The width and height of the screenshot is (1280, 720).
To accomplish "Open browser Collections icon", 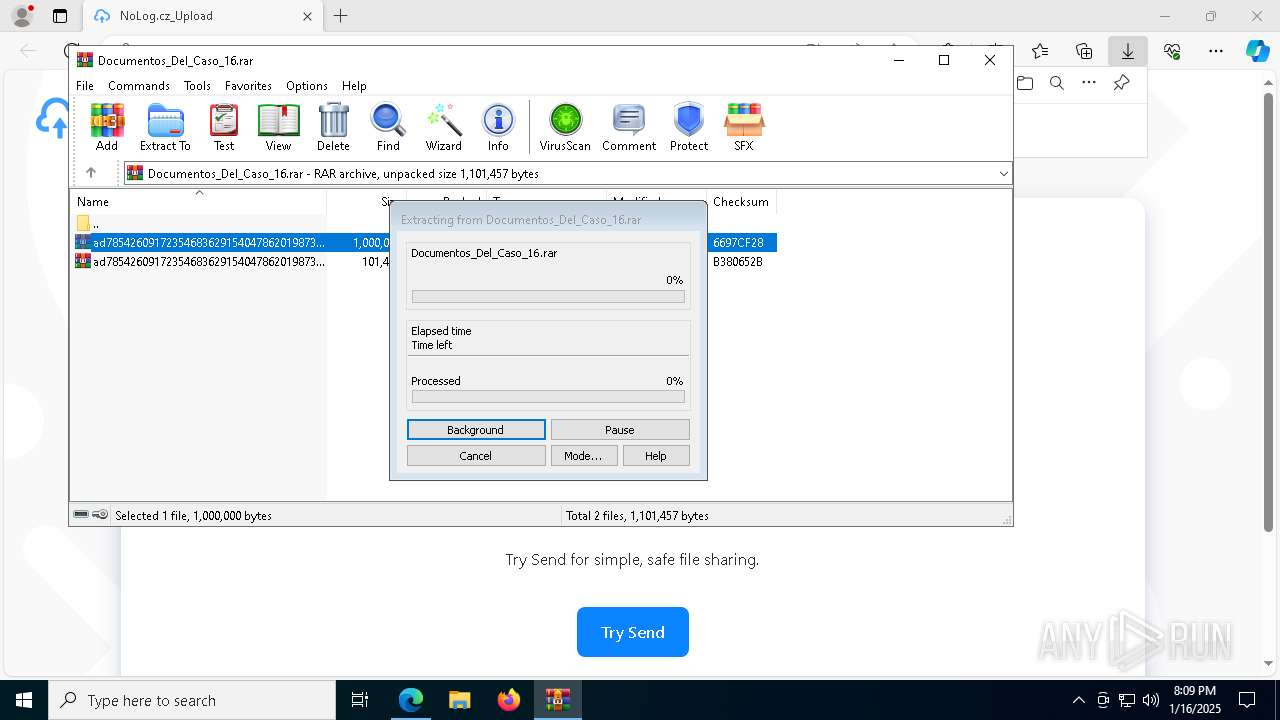I will (1084, 51).
